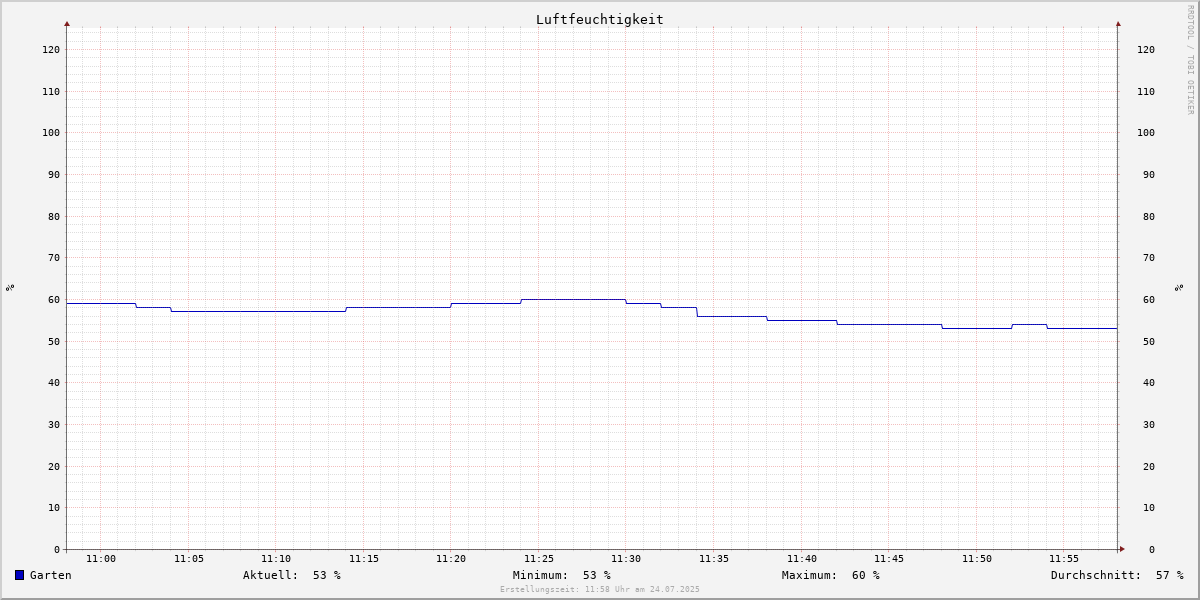Click the right axis 110 label
Image resolution: width=1200 pixels, height=600 pixels.
point(1146,91)
